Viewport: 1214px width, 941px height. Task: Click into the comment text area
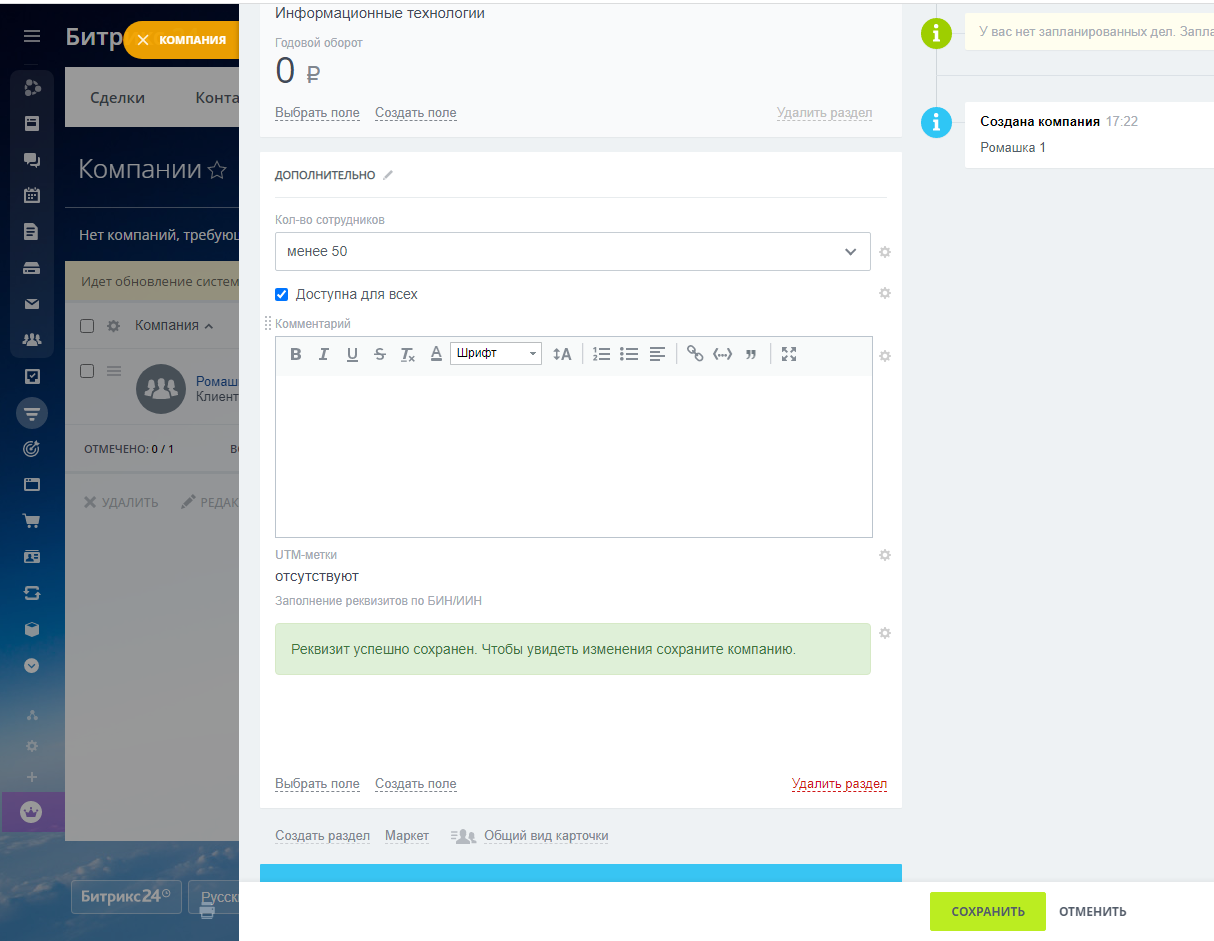(x=573, y=456)
